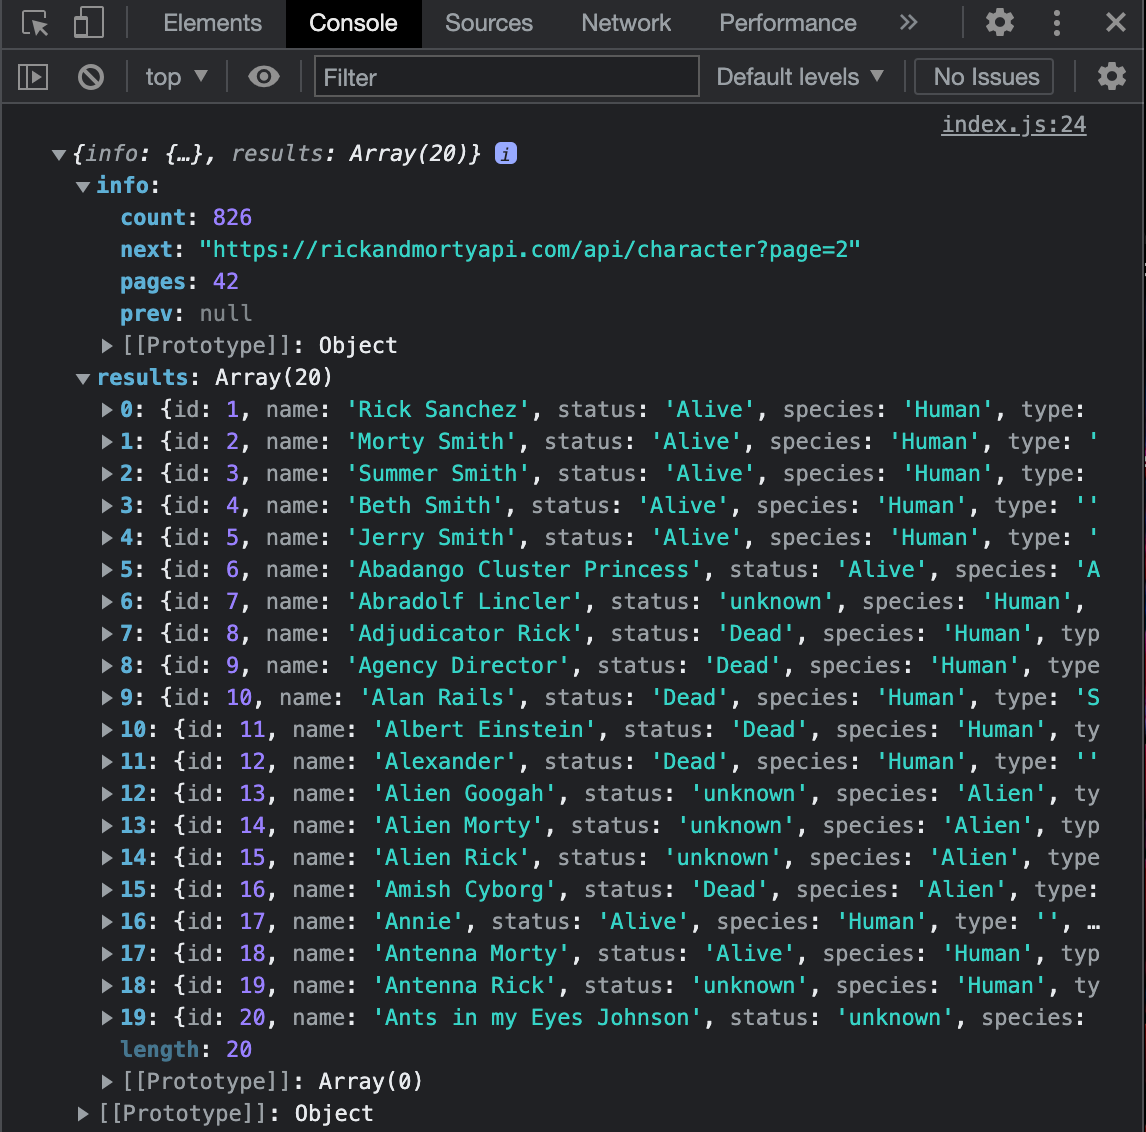Expand result 4 Jerry Smith
The image size is (1146, 1132).
[107, 537]
